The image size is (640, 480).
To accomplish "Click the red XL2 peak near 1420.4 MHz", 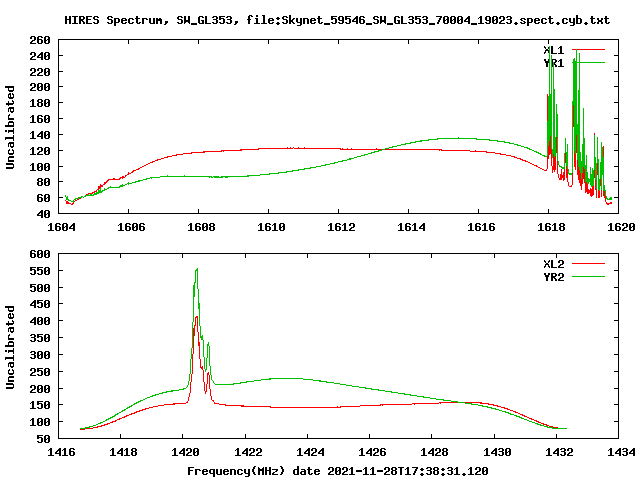I will coord(197,318).
